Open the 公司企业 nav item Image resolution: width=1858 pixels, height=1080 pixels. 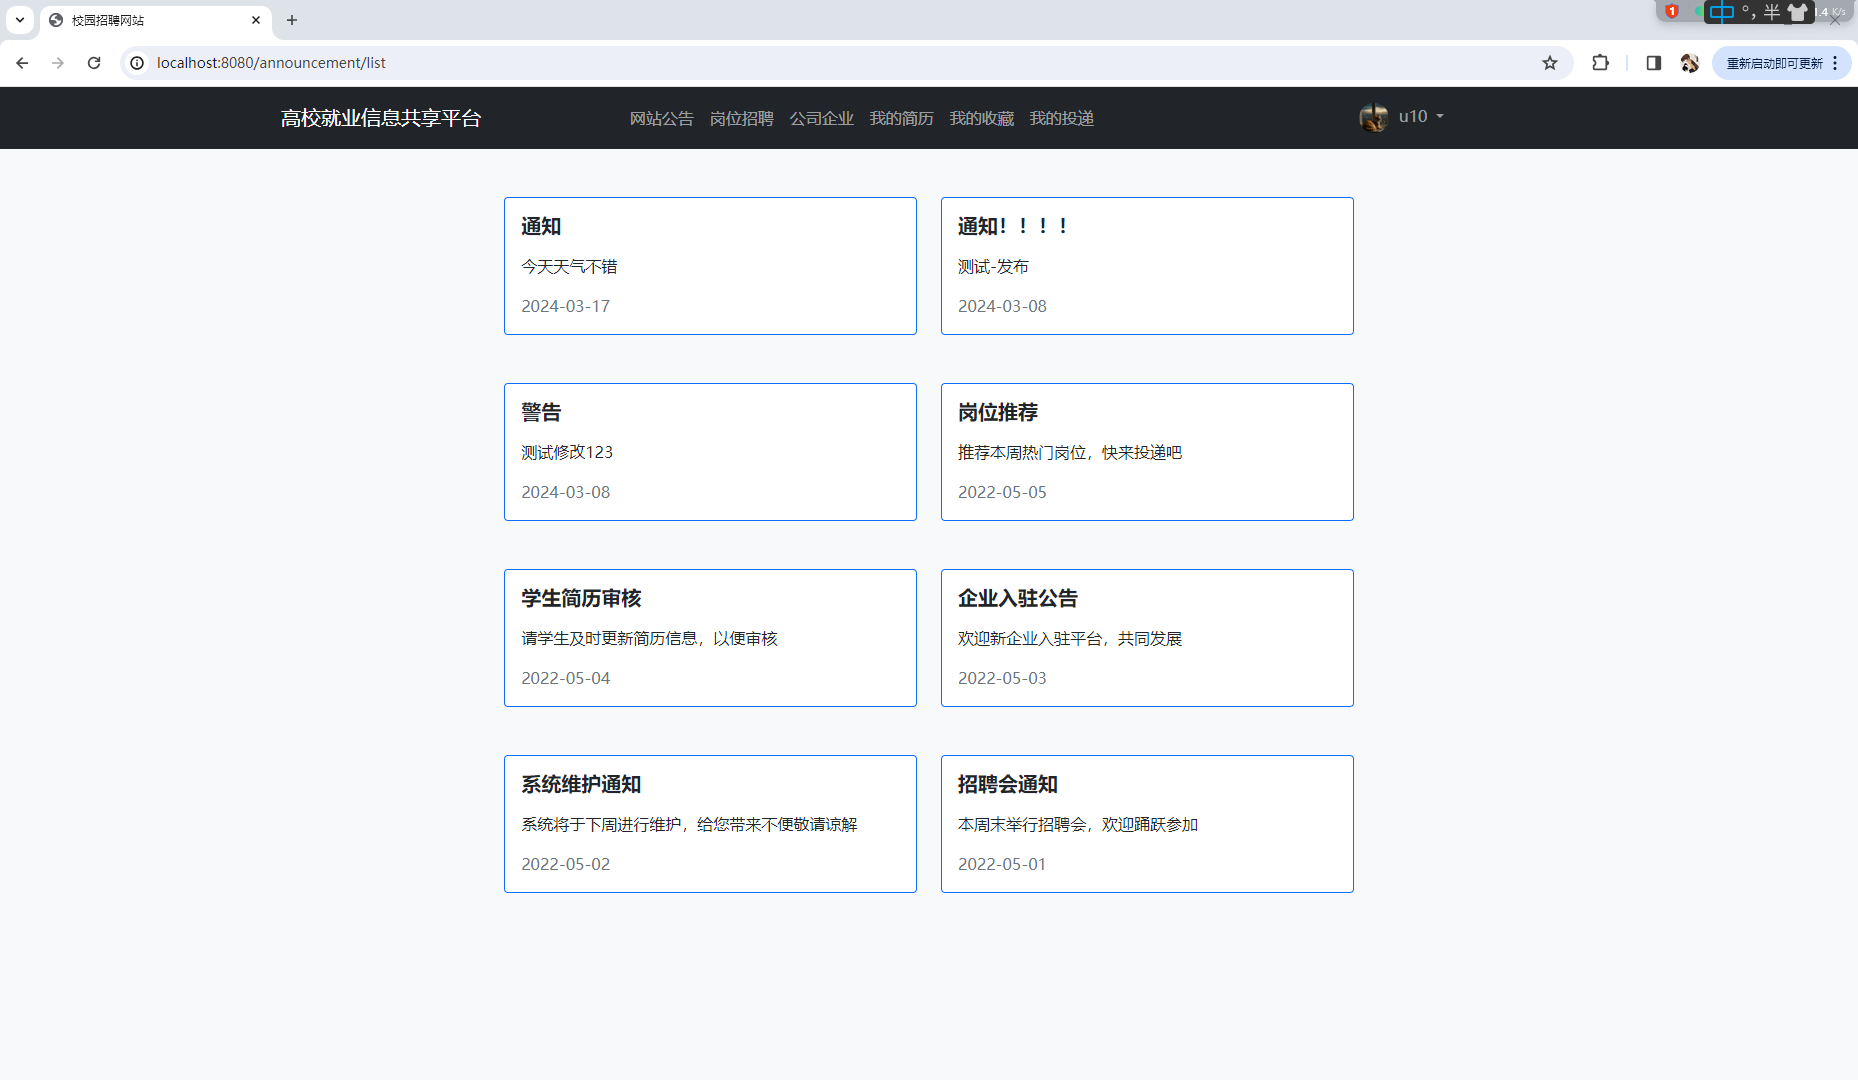pyautogui.click(x=822, y=118)
